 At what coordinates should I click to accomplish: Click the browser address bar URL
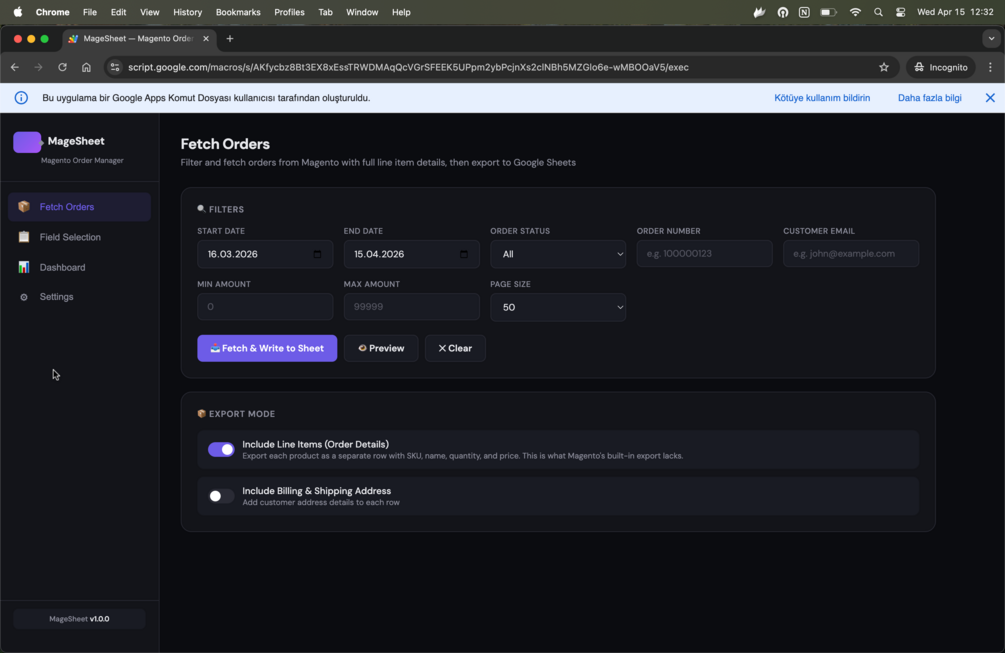(x=408, y=67)
